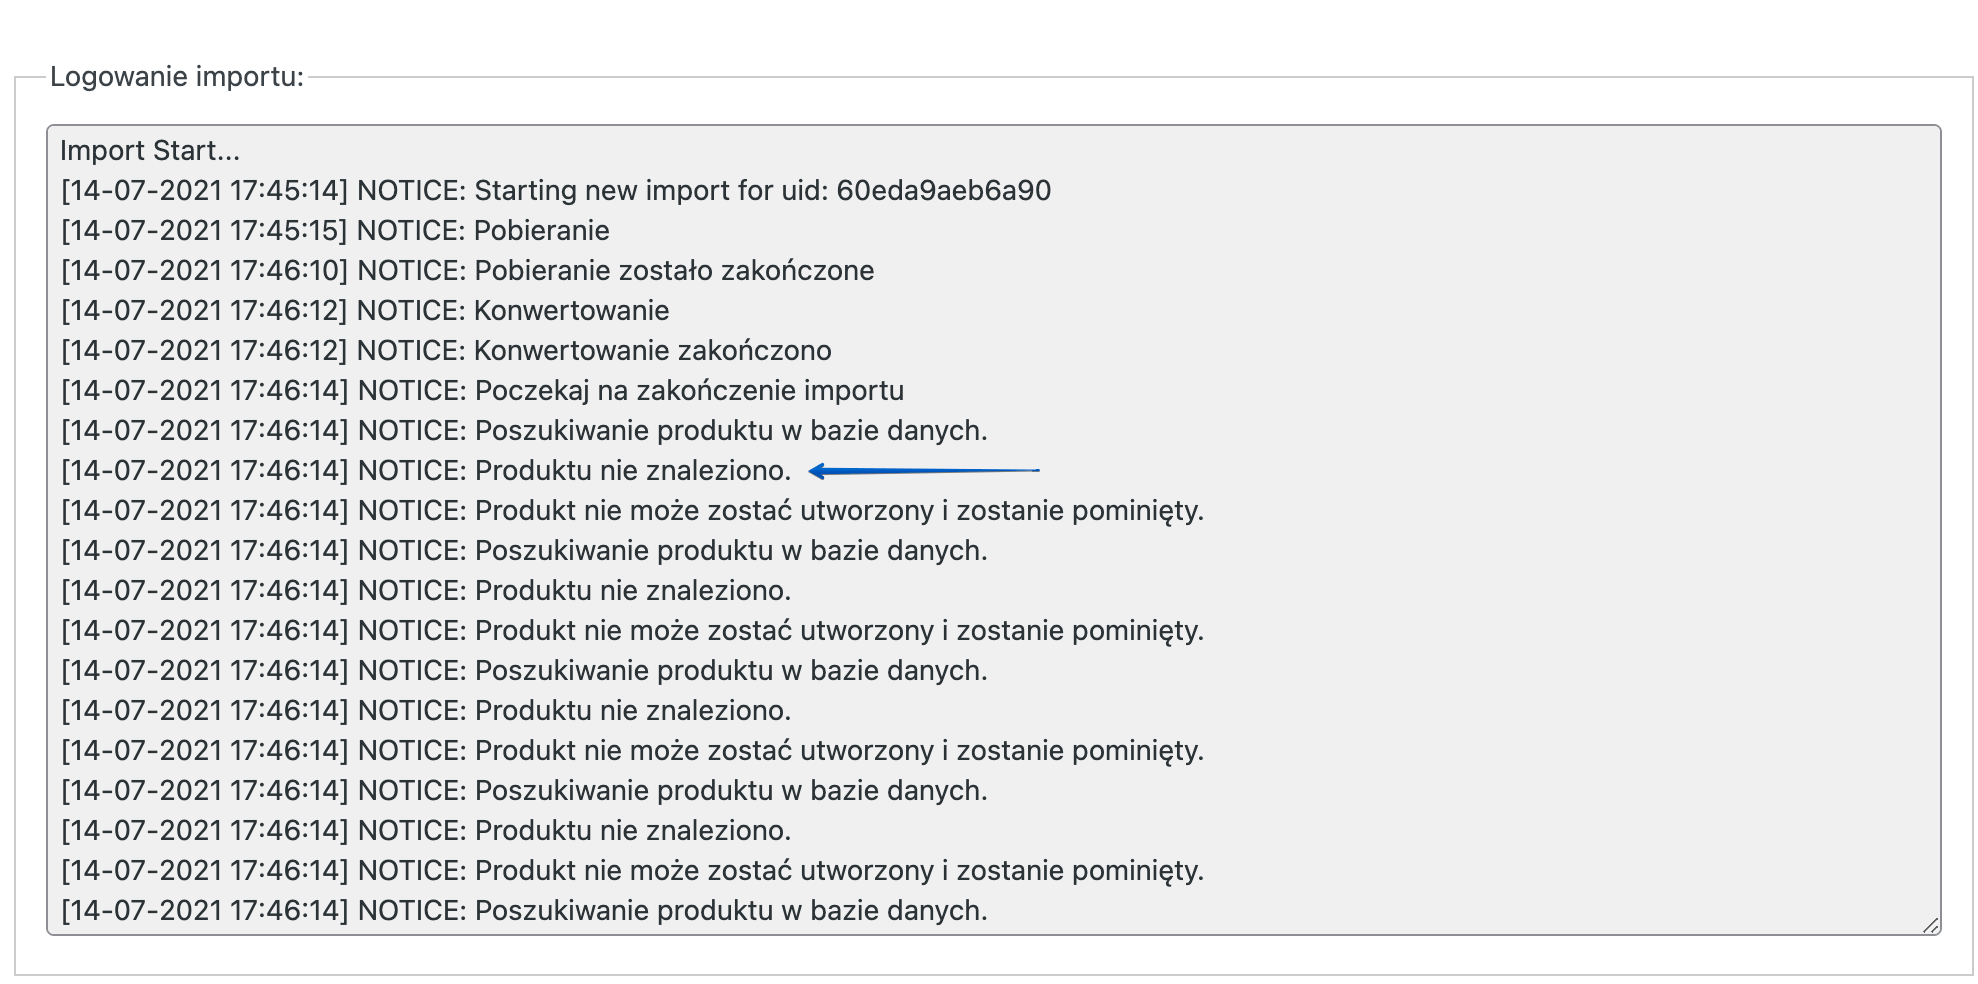Click the "Konwertowanie zakończono" log message
Image resolution: width=1978 pixels, height=984 pixels.
[x=652, y=351]
